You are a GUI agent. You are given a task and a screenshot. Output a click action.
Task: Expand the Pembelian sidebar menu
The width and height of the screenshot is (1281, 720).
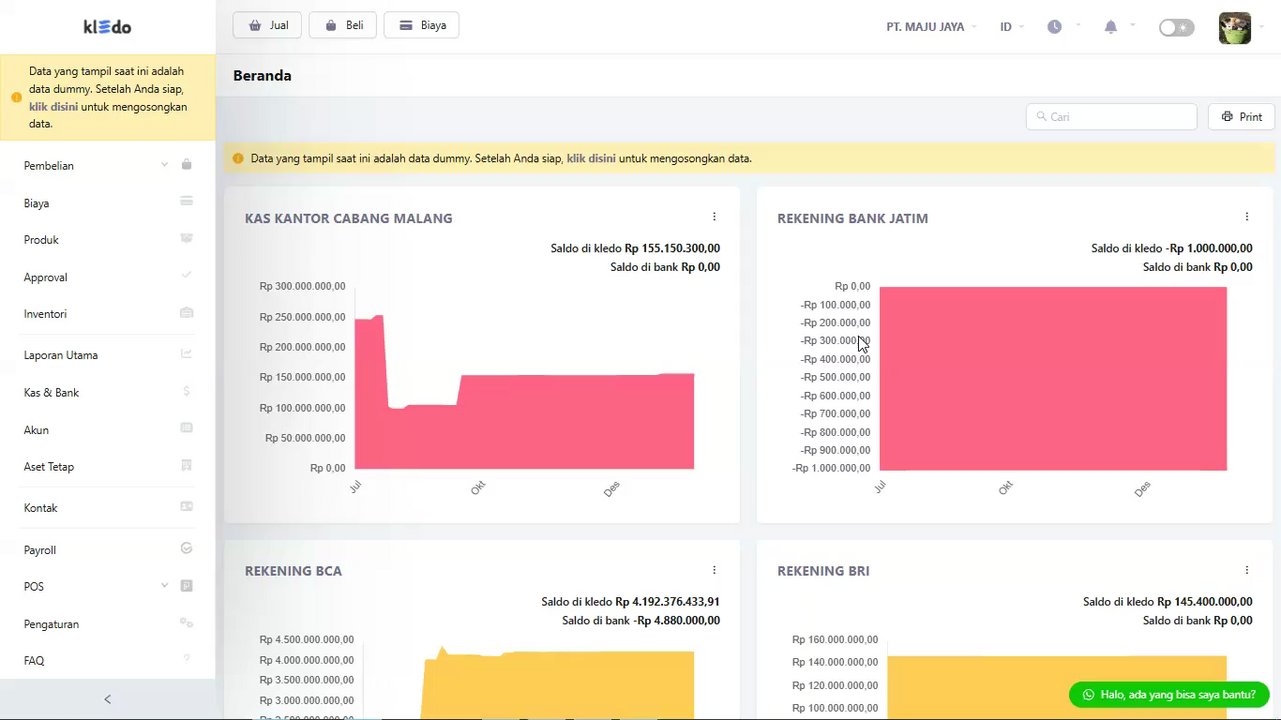pyautogui.click(x=107, y=165)
